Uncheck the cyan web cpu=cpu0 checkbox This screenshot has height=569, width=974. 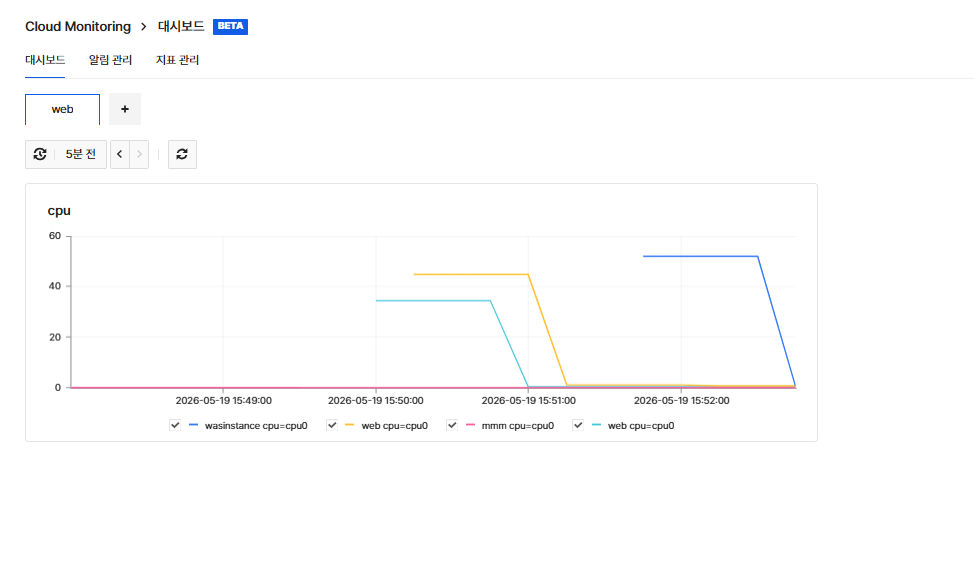[578, 426]
